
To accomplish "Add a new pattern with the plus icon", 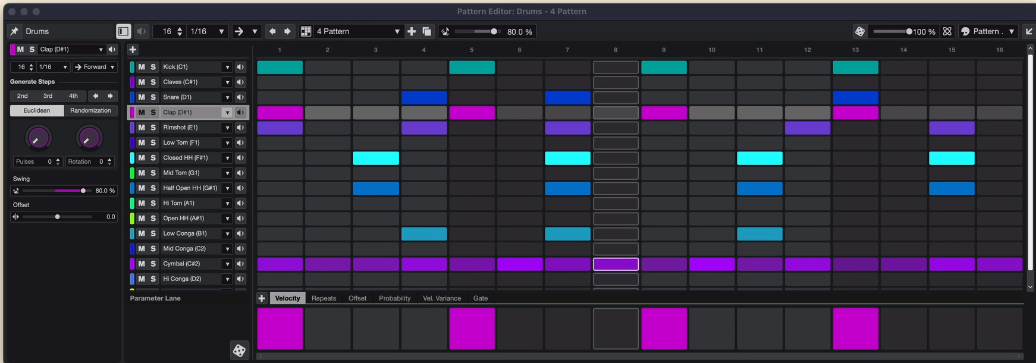I will (412, 31).
